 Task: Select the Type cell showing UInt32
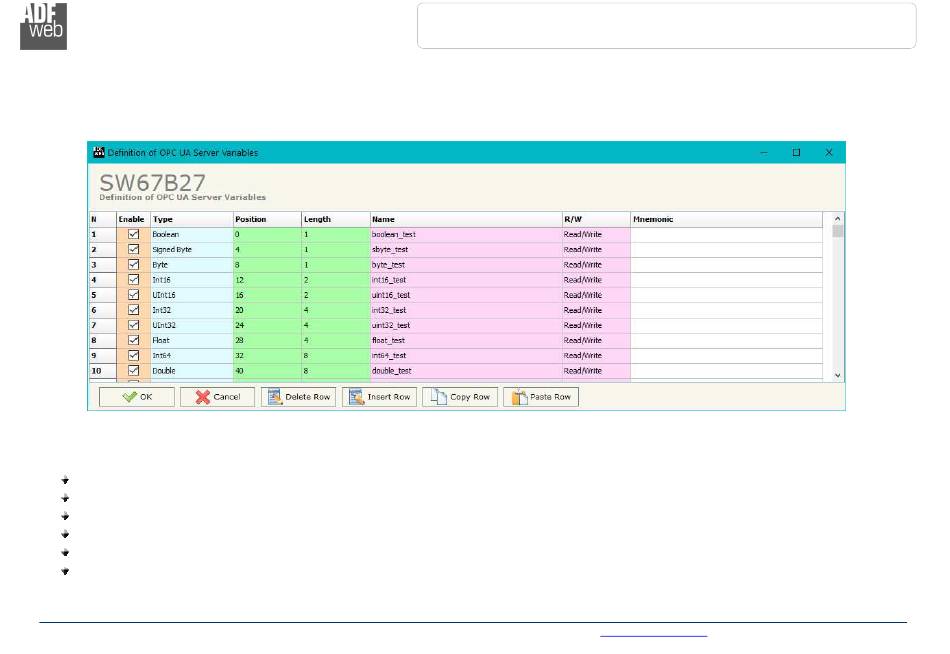(x=190, y=325)
